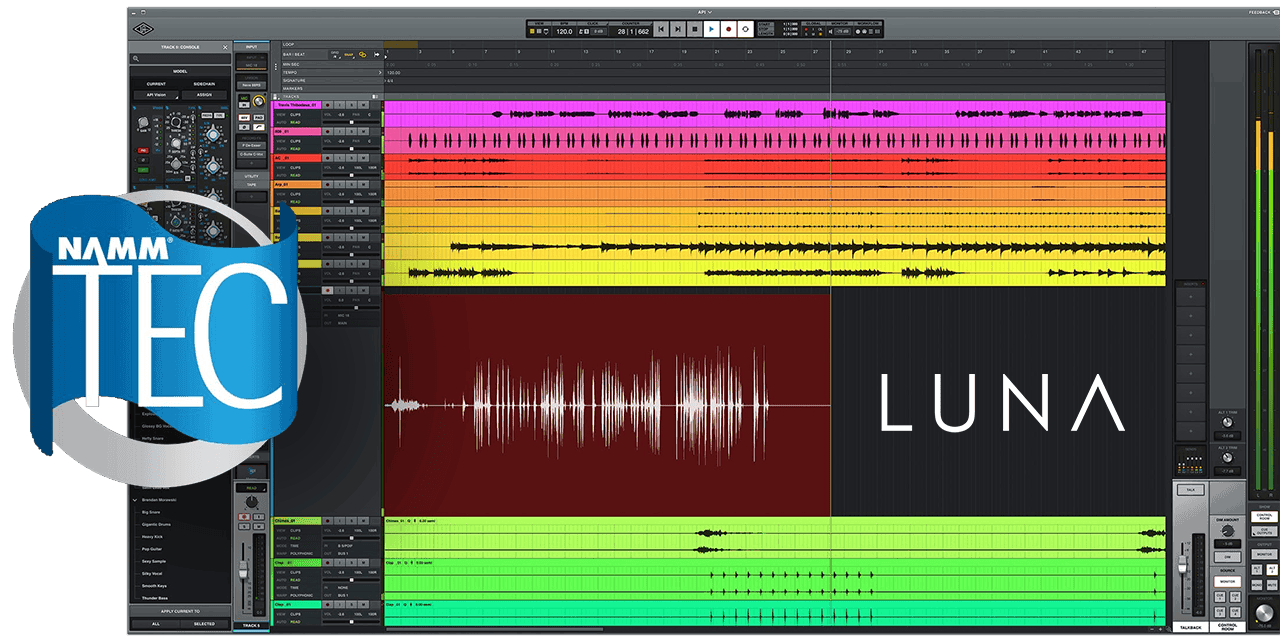Enable record arm on Travis Thibodaux track
The height and width of the screenshot is (640, 1280).
click(x=328, y=104)
